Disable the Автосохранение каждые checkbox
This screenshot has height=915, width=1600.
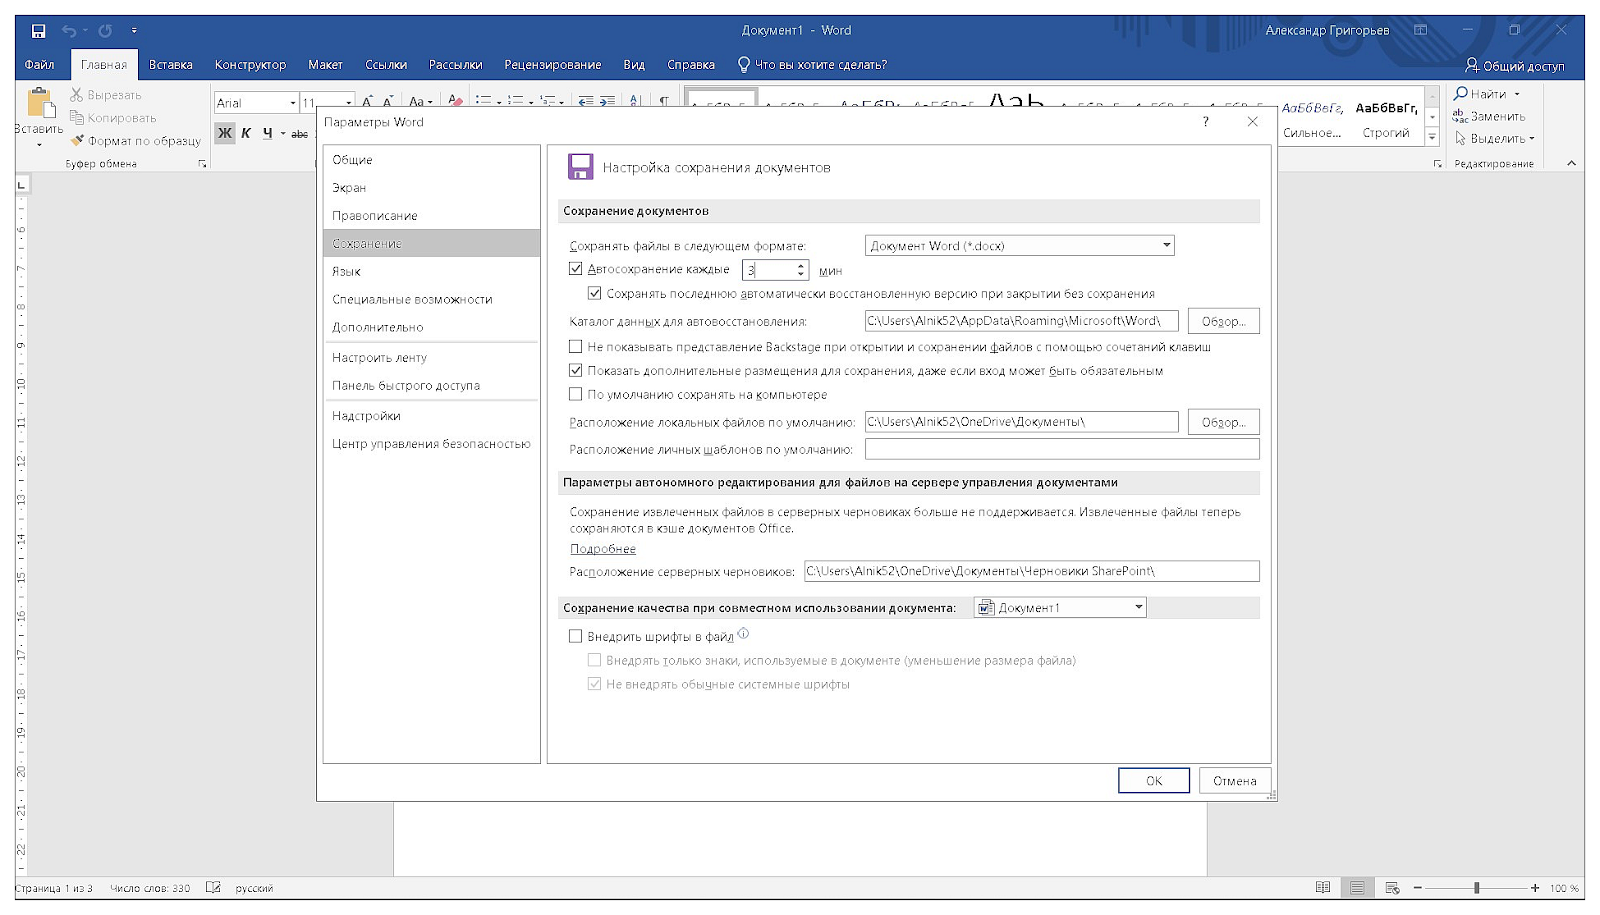pyautogui.click(x=576, y=269)
